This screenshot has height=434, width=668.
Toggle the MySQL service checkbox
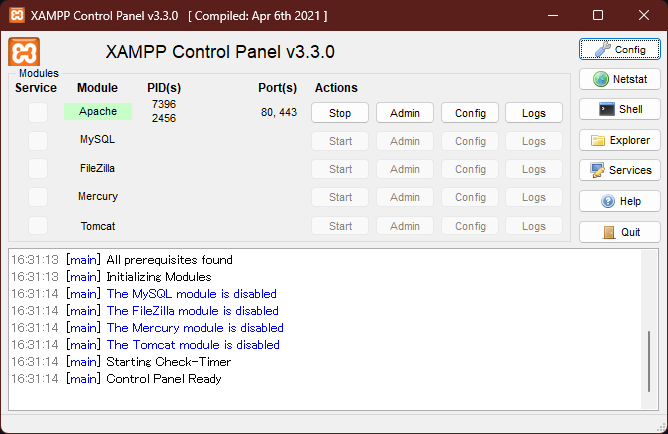38,141
